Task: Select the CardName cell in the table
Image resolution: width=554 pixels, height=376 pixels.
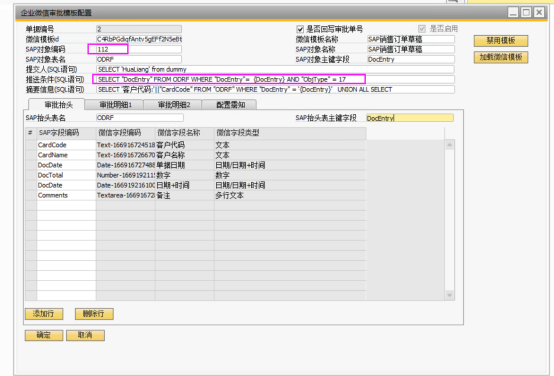Action: [66, 155]
